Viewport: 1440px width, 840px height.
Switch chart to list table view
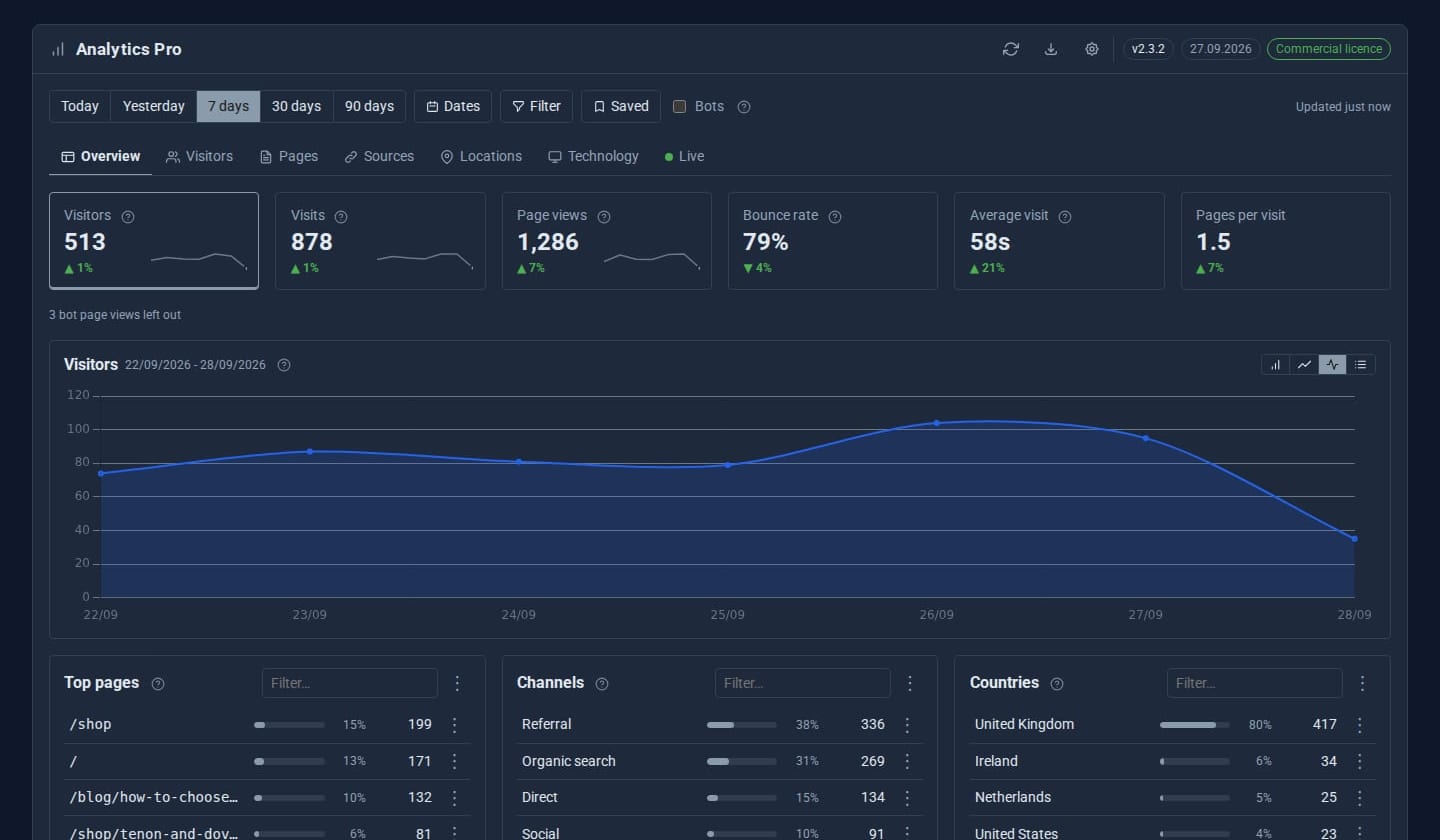[x=1361, y=365]
